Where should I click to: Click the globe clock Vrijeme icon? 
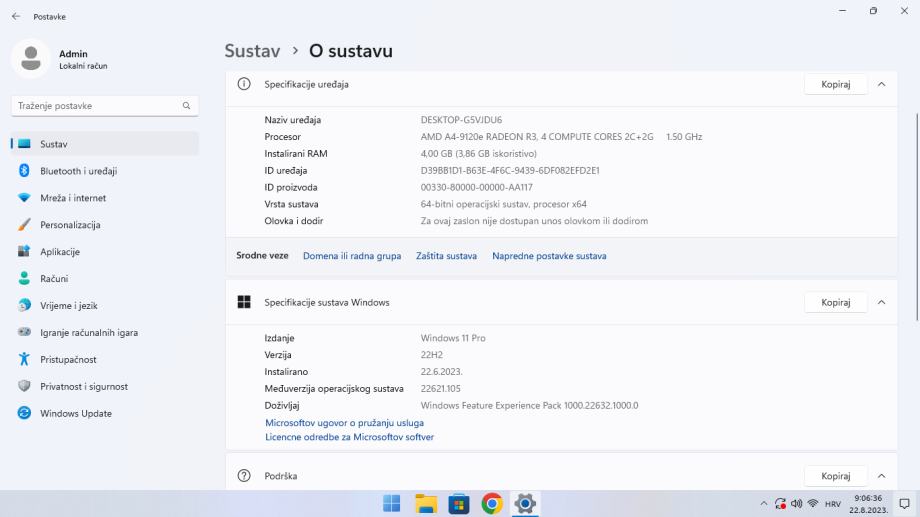click(24, 305)
